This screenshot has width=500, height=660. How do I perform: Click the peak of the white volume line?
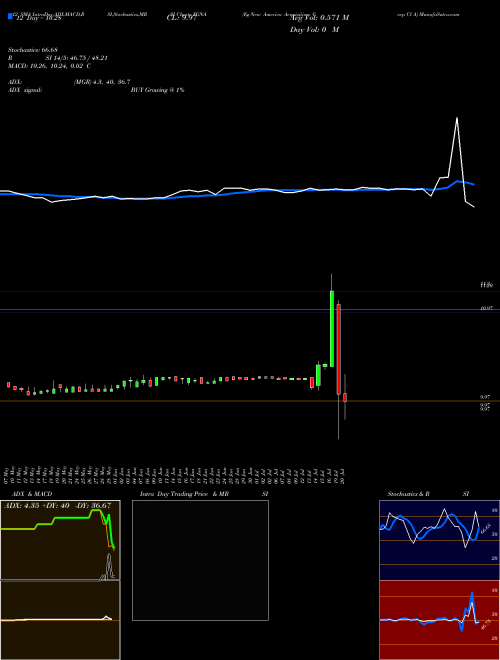(x=457, y=118)
